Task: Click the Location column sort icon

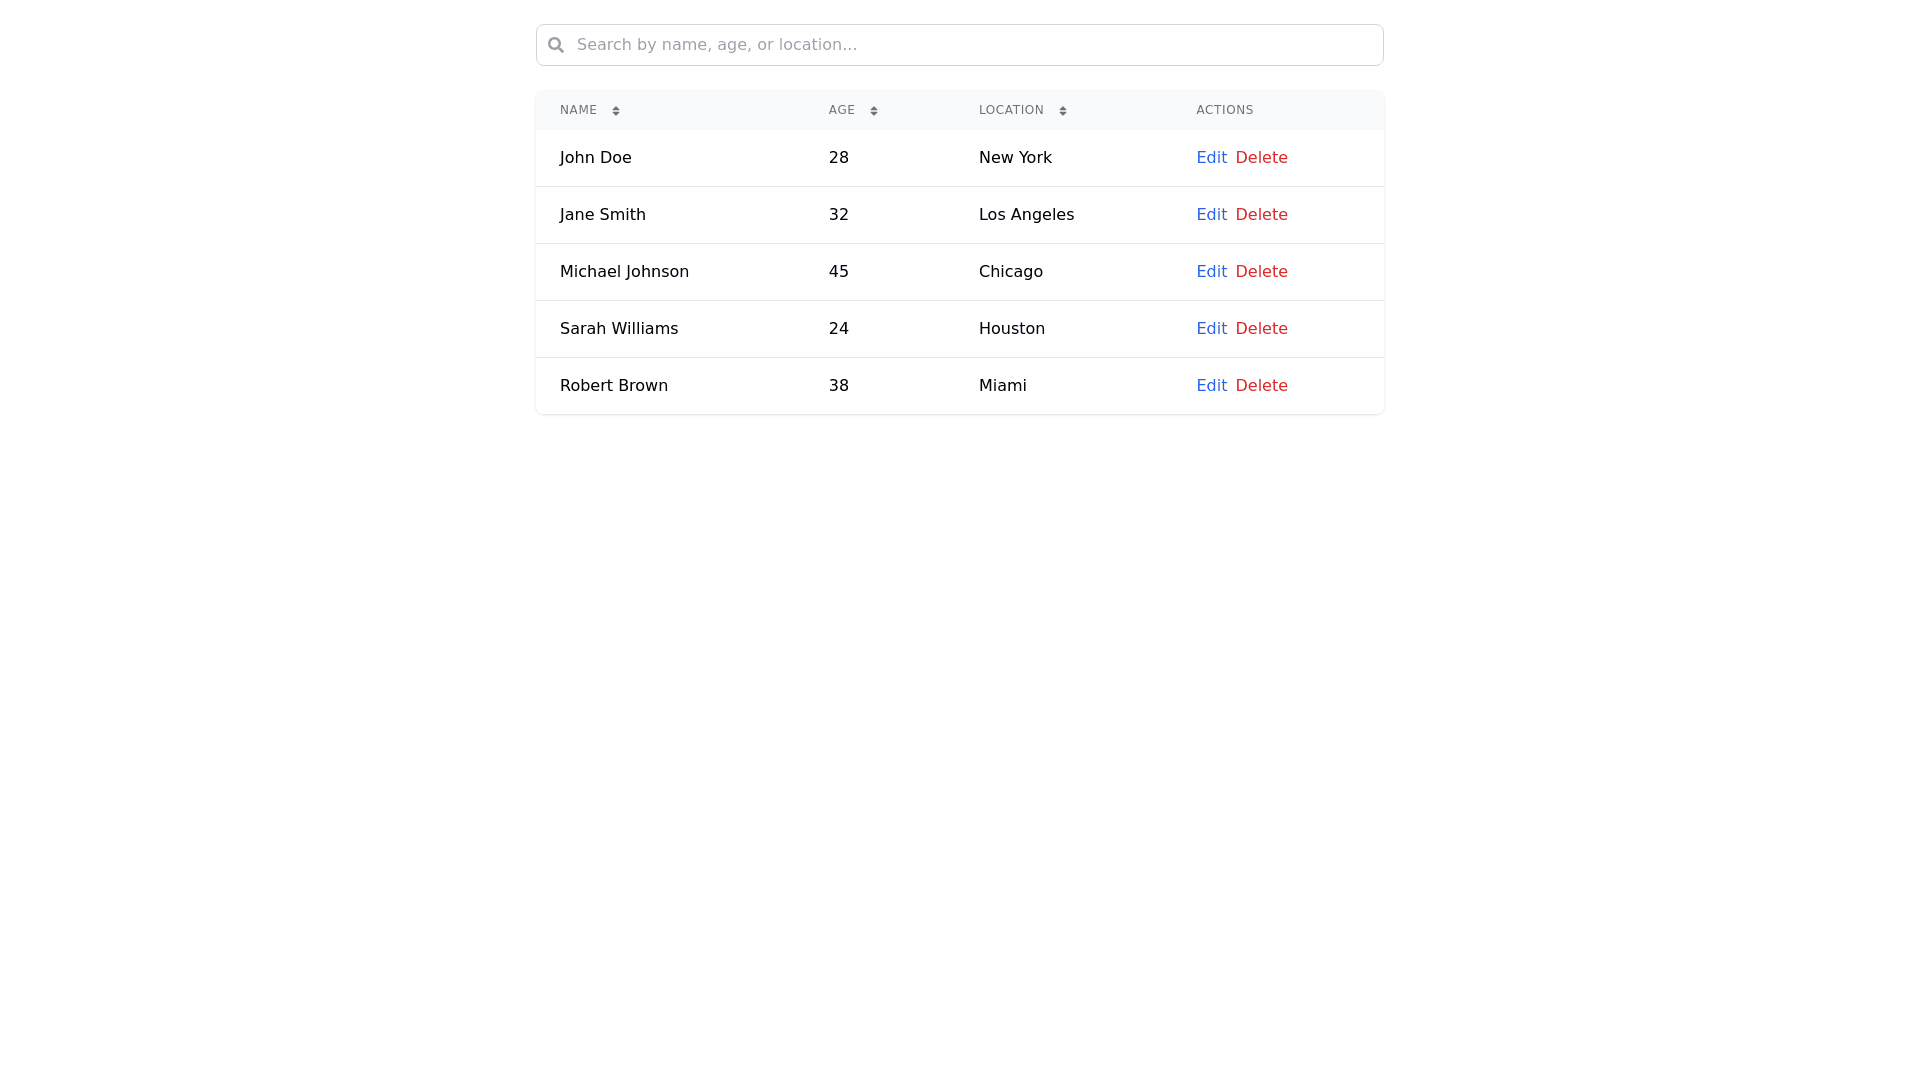Action: pyautogui.click(x=1063, y=111)
